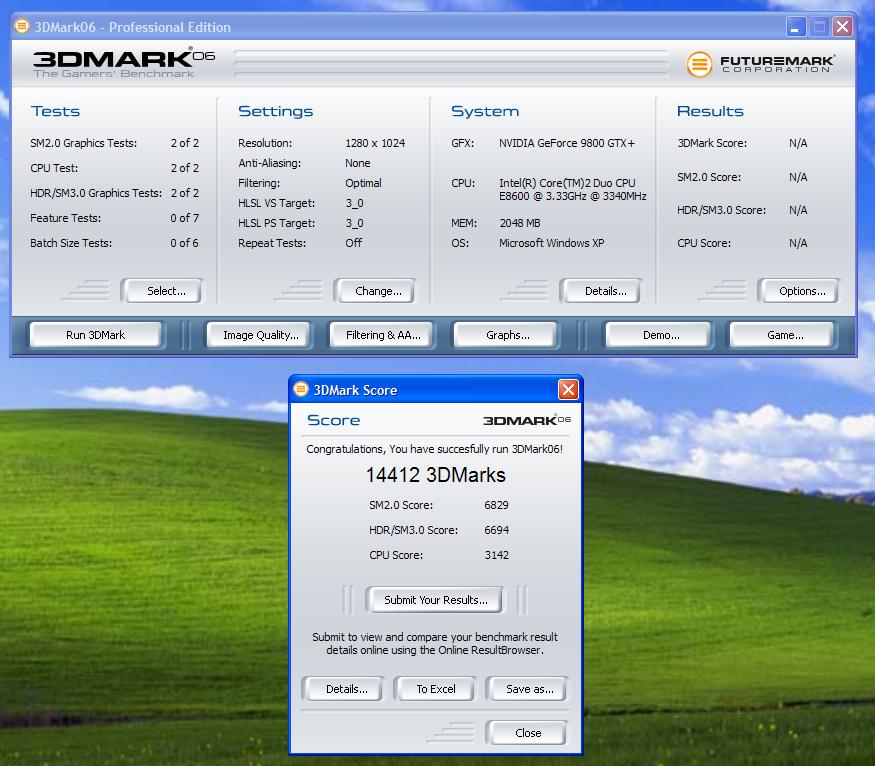Export scores with To Excel button
The width and height of the screenshot is (875, 766).
[436, 689]
